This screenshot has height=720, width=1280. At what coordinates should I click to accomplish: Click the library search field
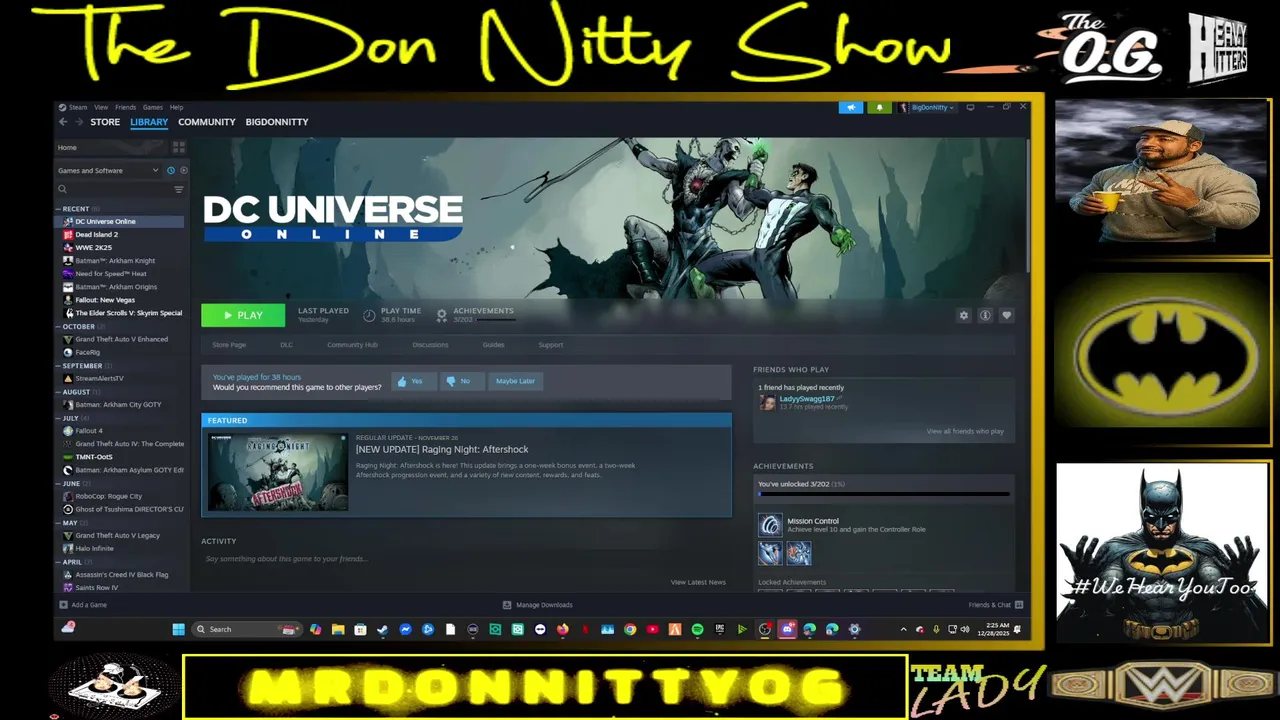[113, 189]
